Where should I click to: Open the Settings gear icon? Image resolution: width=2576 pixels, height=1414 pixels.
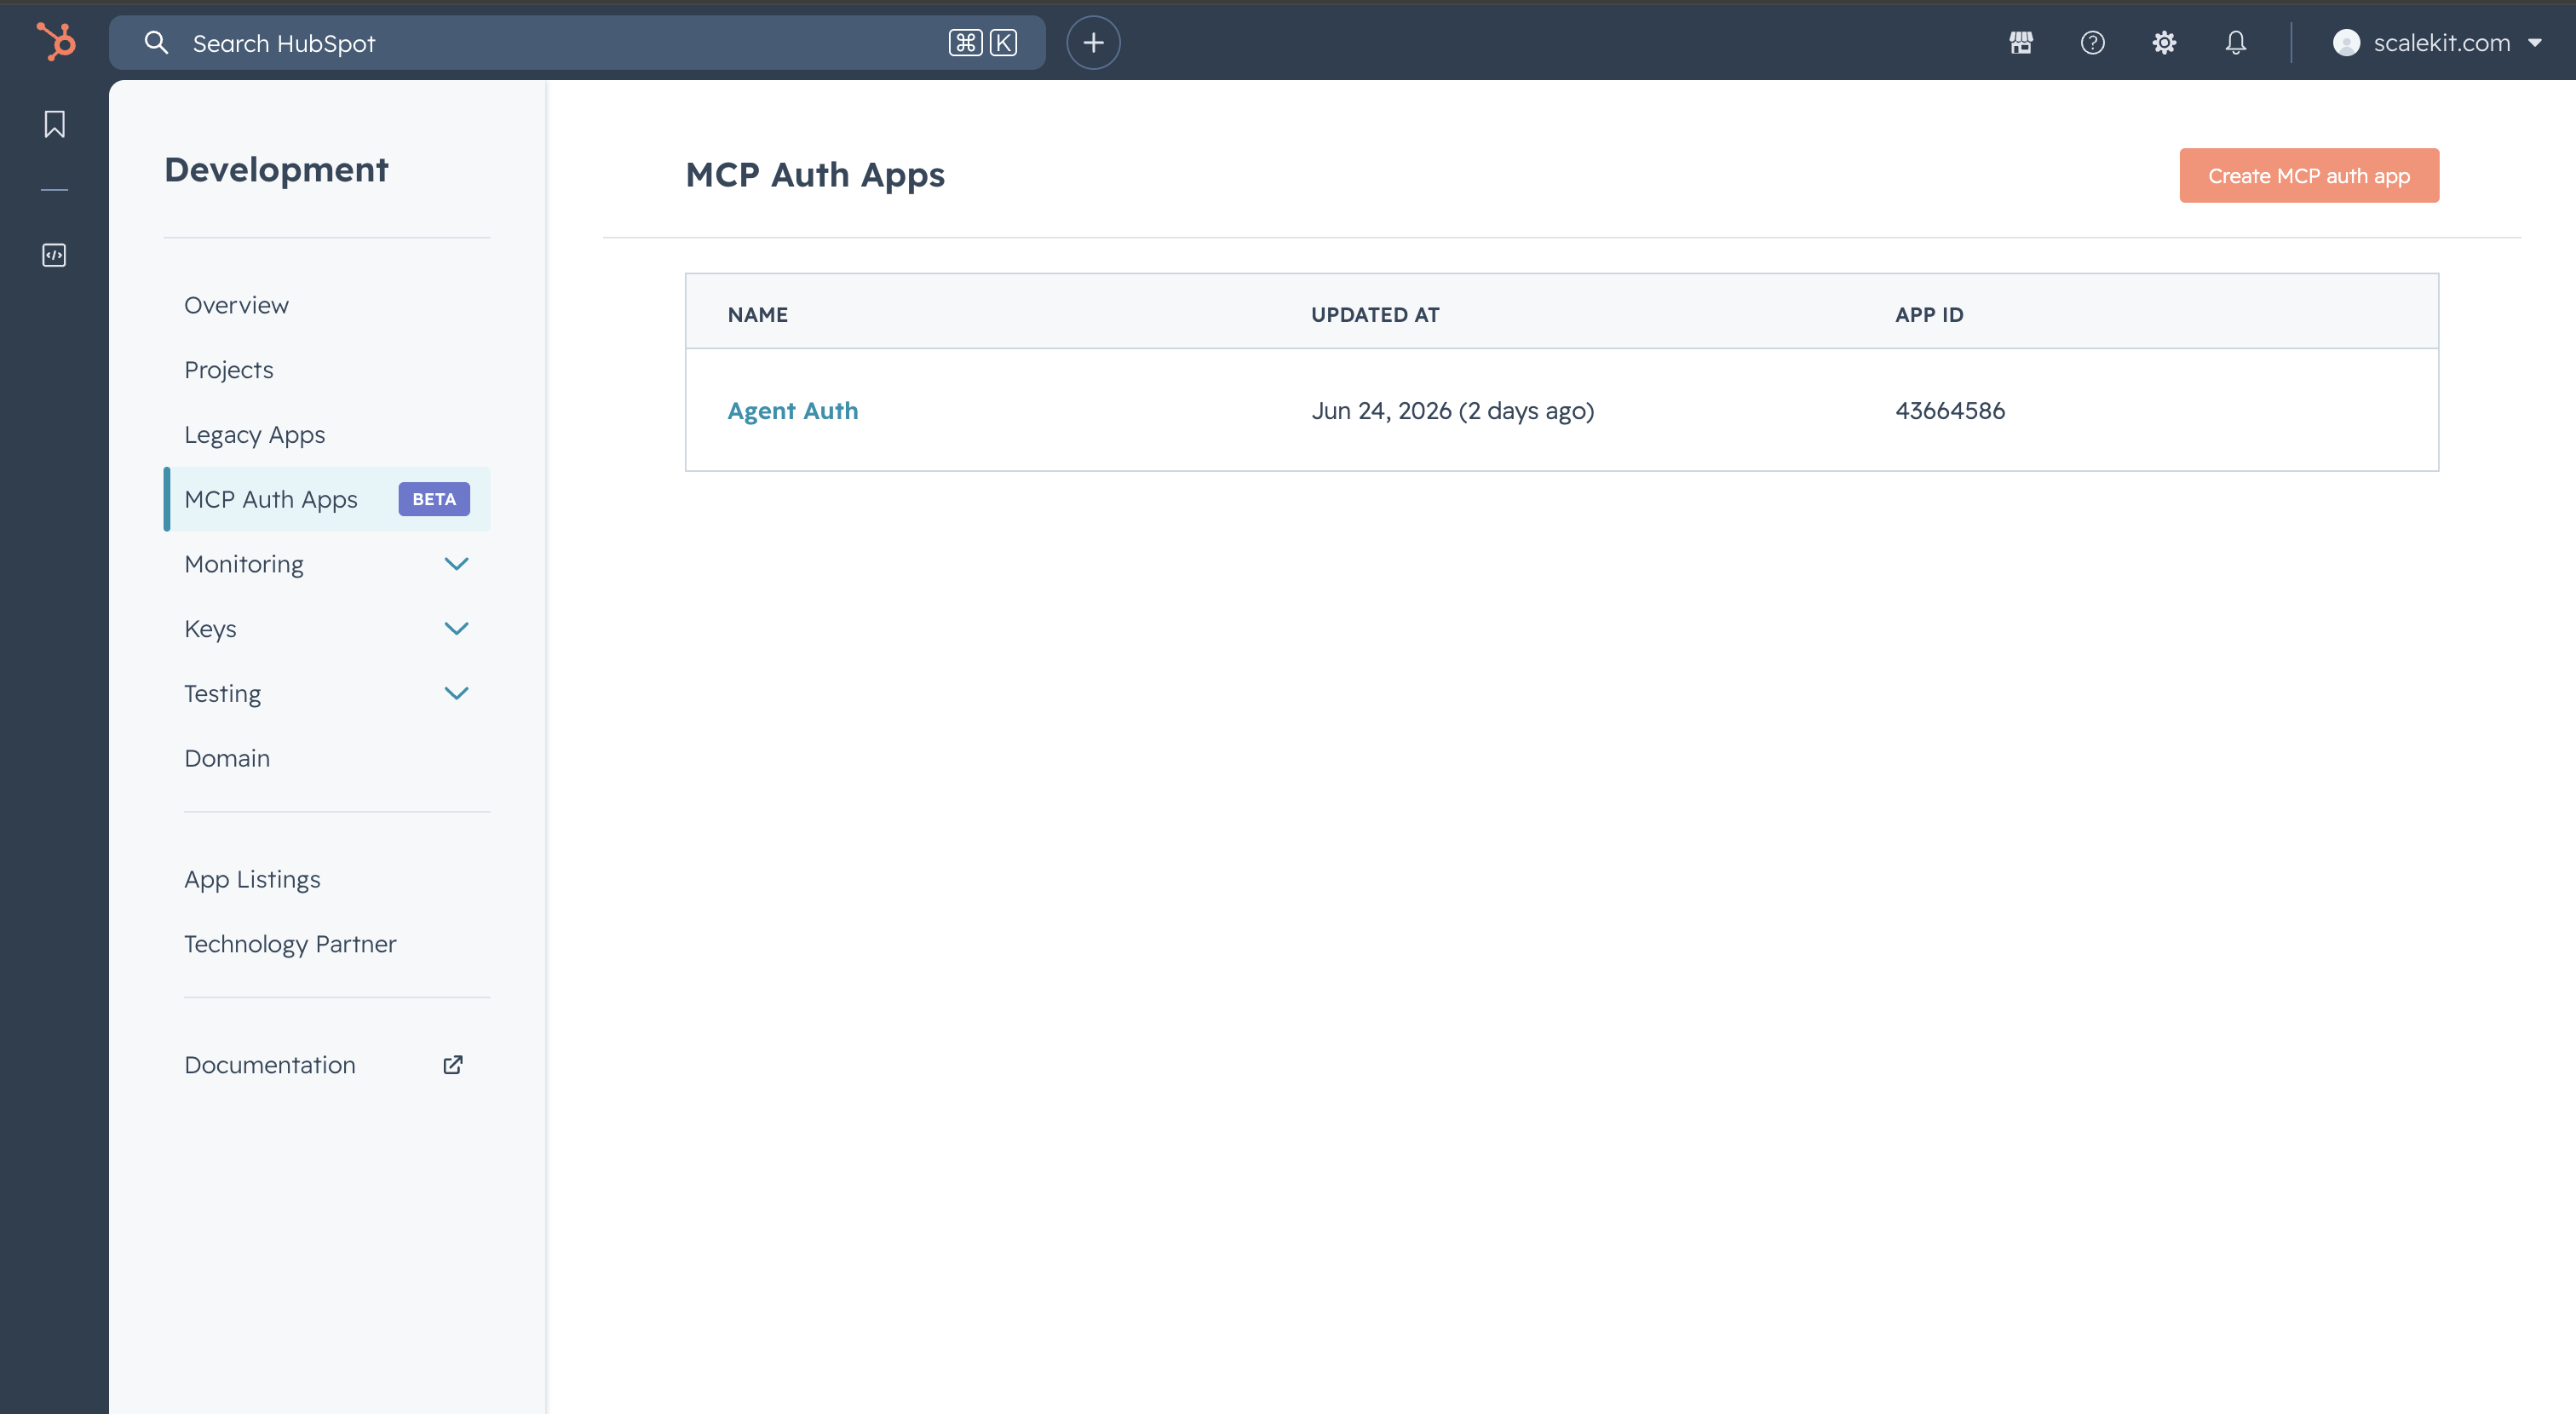tap(2164, 42)
